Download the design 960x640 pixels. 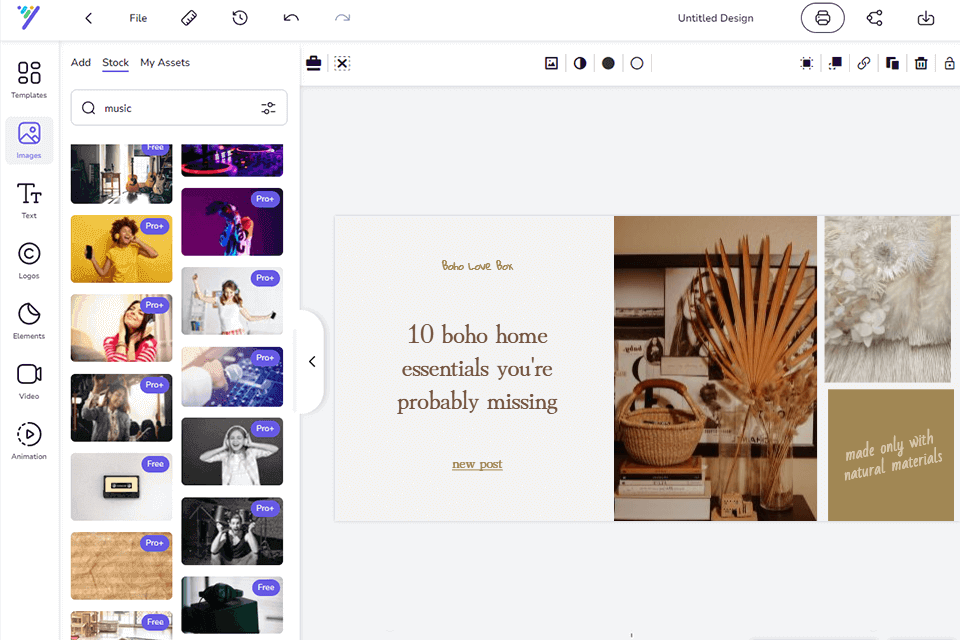(x=926, y=18)
